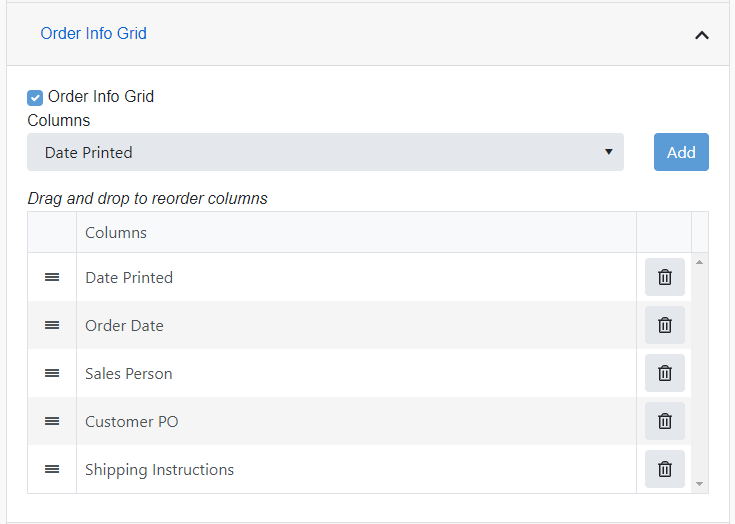735x524 pixels.
Task: Click the Order Info Grid header link
Action: [x=93, y=33]
